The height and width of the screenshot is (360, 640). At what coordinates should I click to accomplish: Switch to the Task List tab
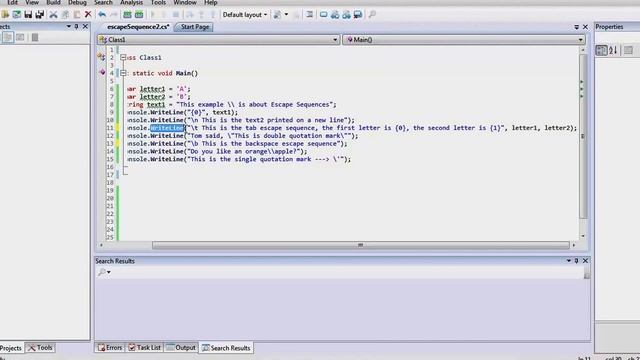tap(144, 348)
